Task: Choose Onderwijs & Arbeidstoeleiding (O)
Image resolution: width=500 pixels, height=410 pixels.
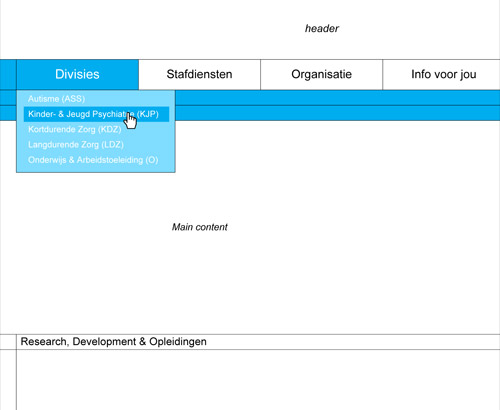Action: [93, 160]
